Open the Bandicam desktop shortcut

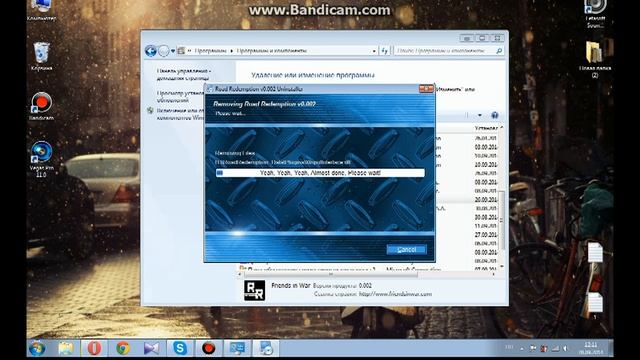(x=41, y=106)
